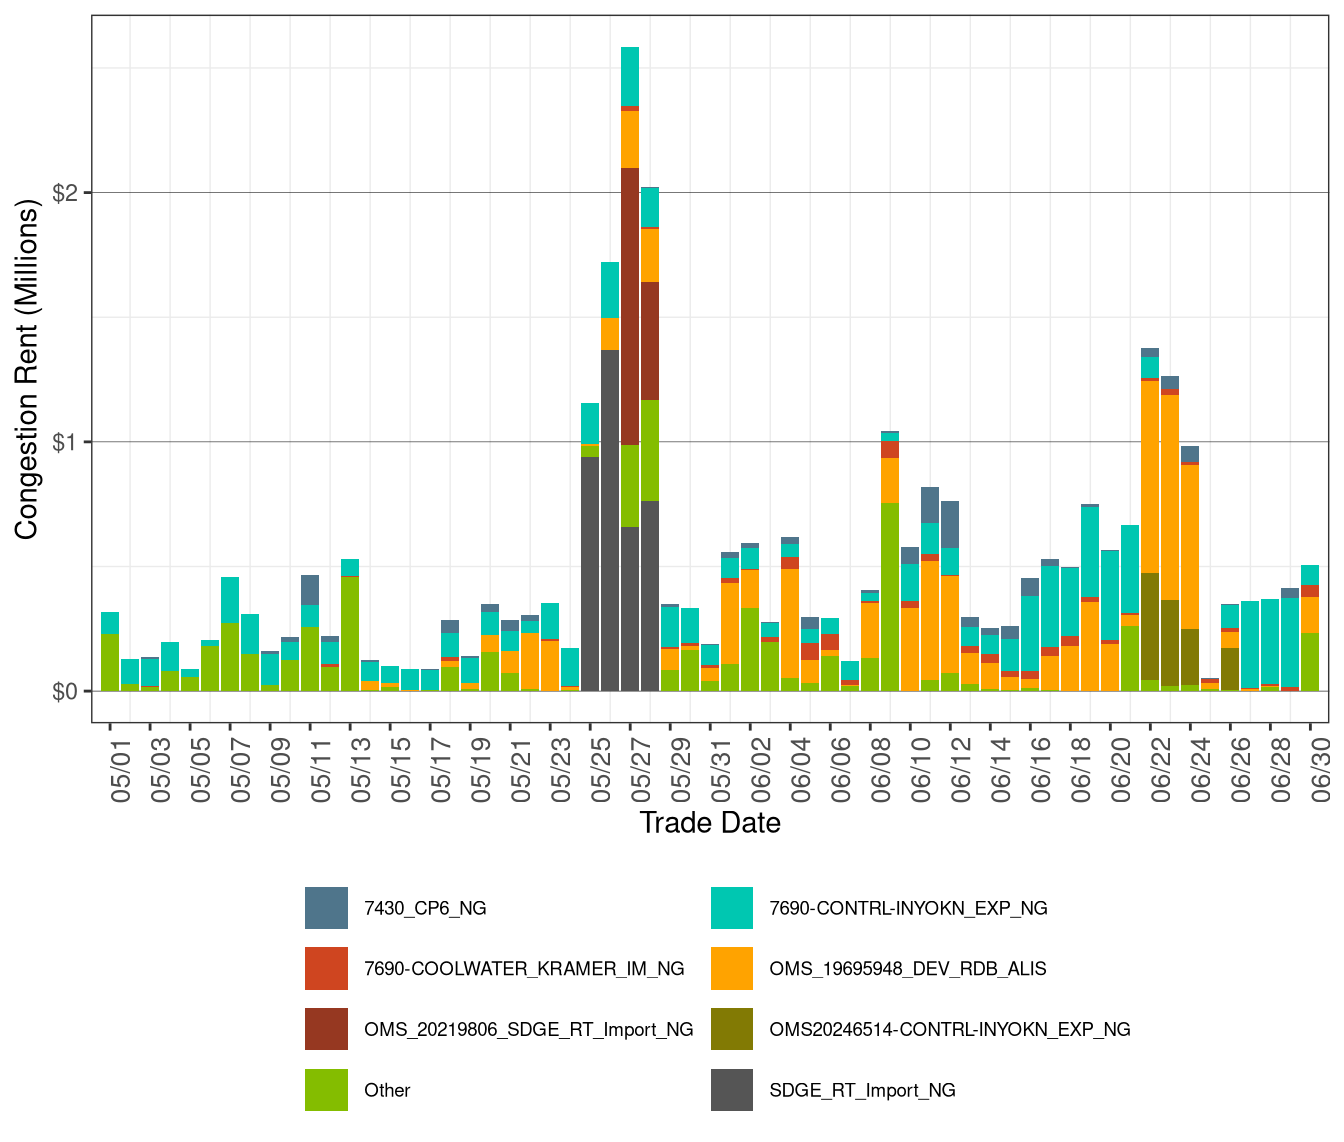Screen dimensions: 1344x1142
Task: Click the "05/19" date tick label
Action: tap(481, 771)
